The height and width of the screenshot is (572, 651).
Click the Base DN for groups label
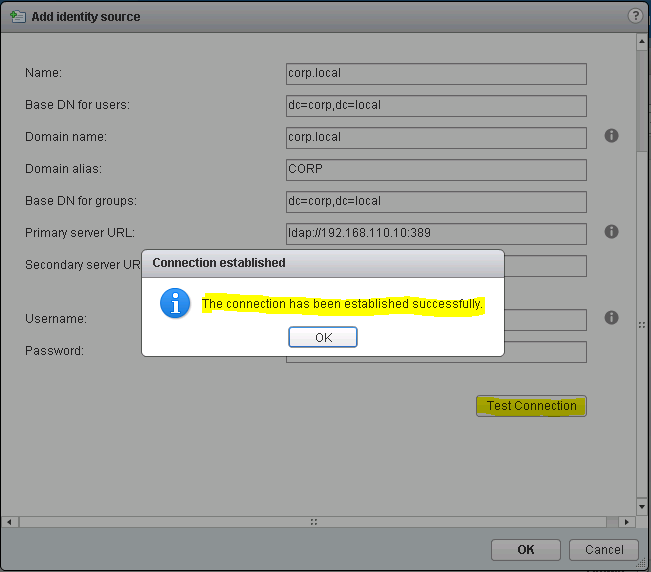[81, 201]
